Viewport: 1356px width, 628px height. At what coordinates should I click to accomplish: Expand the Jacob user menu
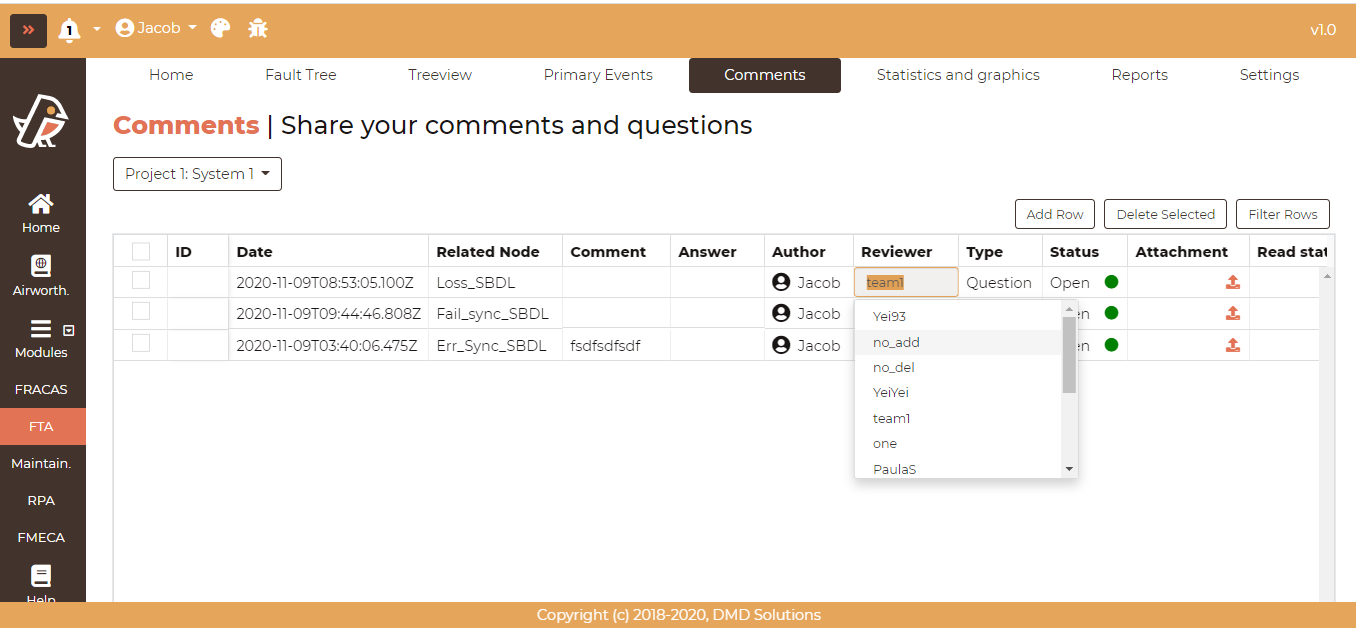[156, 28]
